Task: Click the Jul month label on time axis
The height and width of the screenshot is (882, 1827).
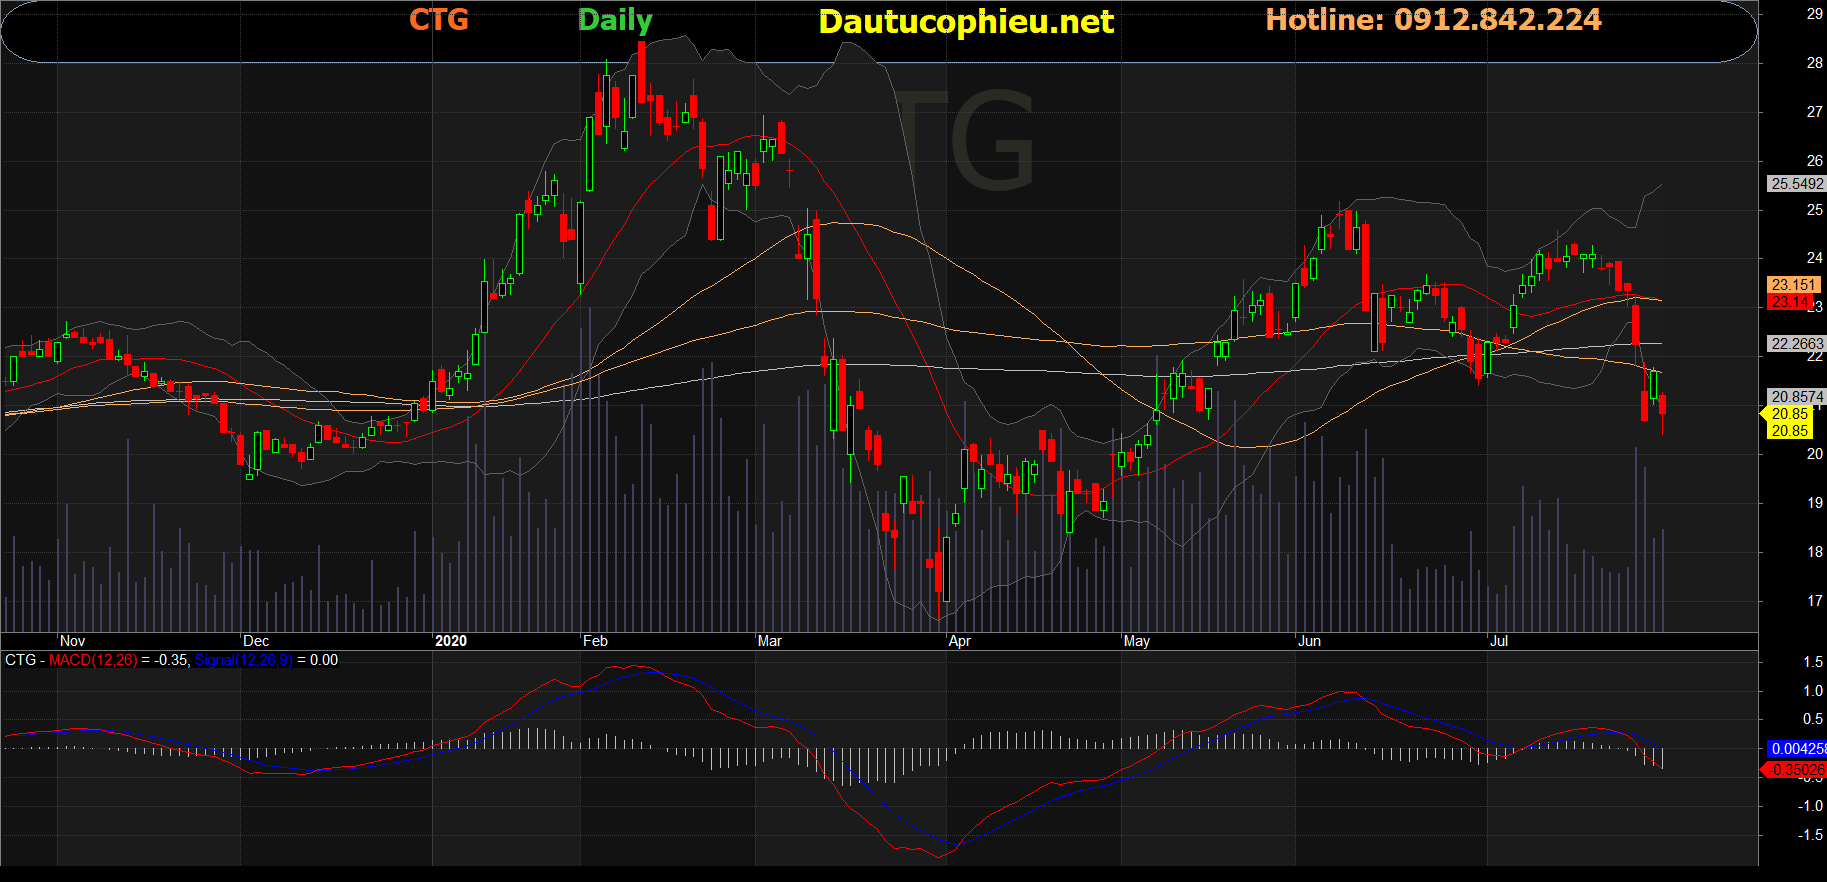Action: [1499, 641]
